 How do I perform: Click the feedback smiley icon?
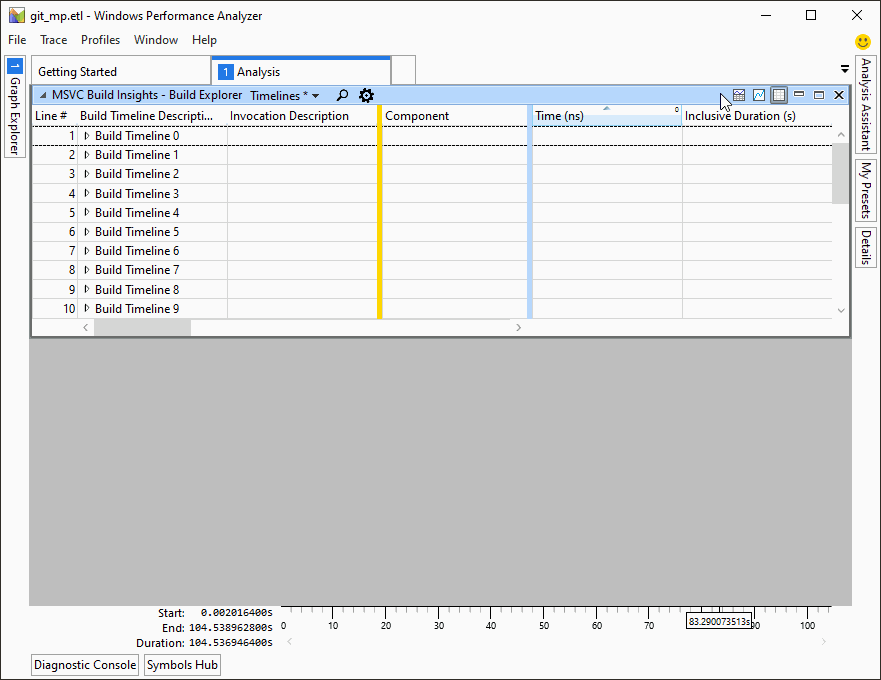click(x=862, y=41)
